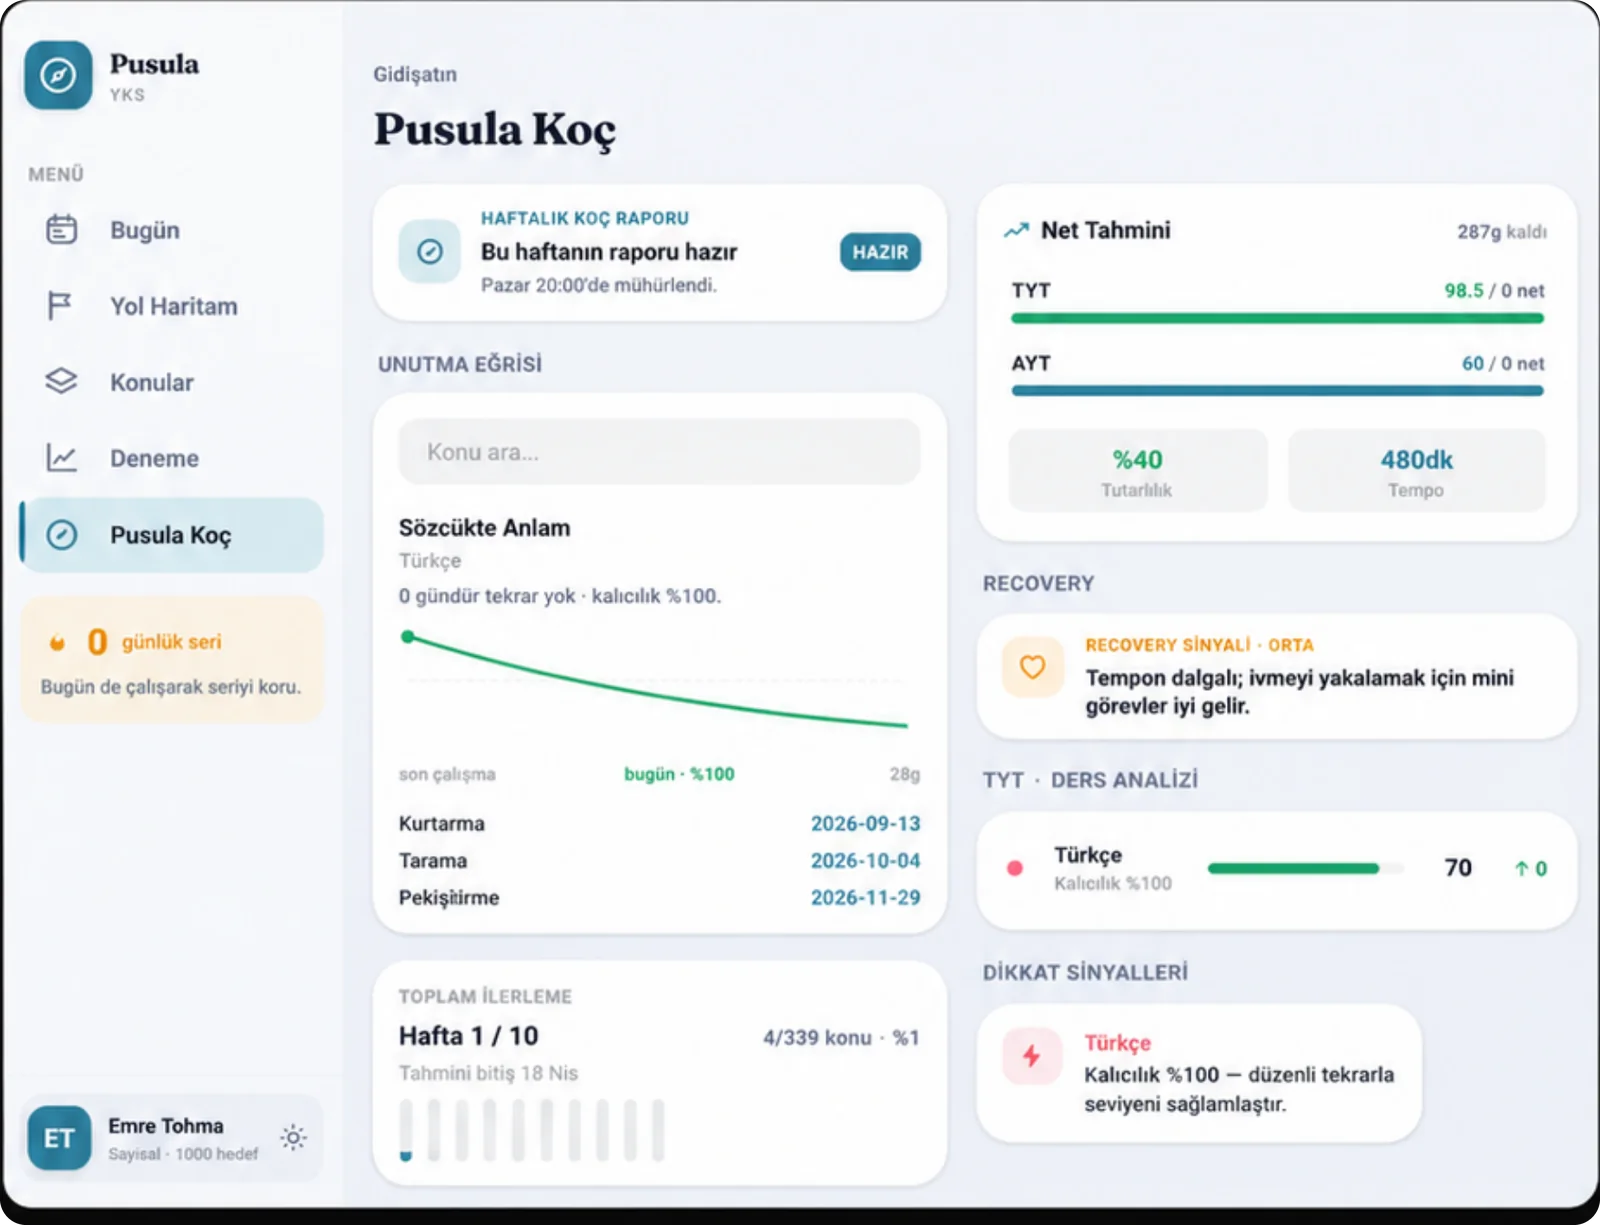Click the flame icon beside günlük seri
Screen dimensions: 1600x1225
58,642
